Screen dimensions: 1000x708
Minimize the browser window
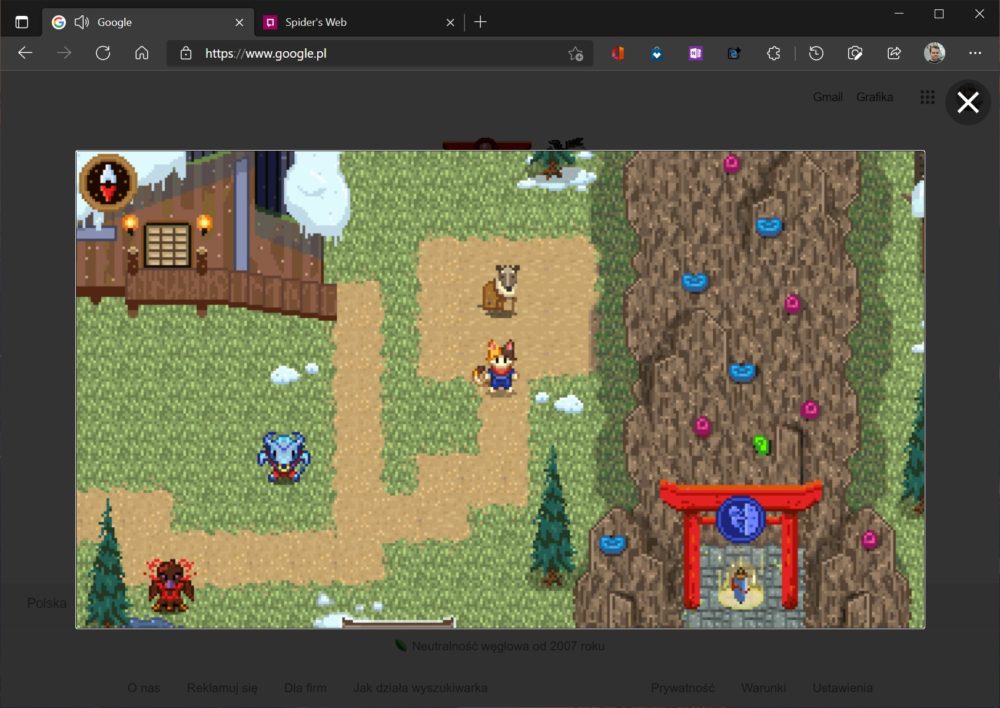pyautogui.click(x=899, y=13)
